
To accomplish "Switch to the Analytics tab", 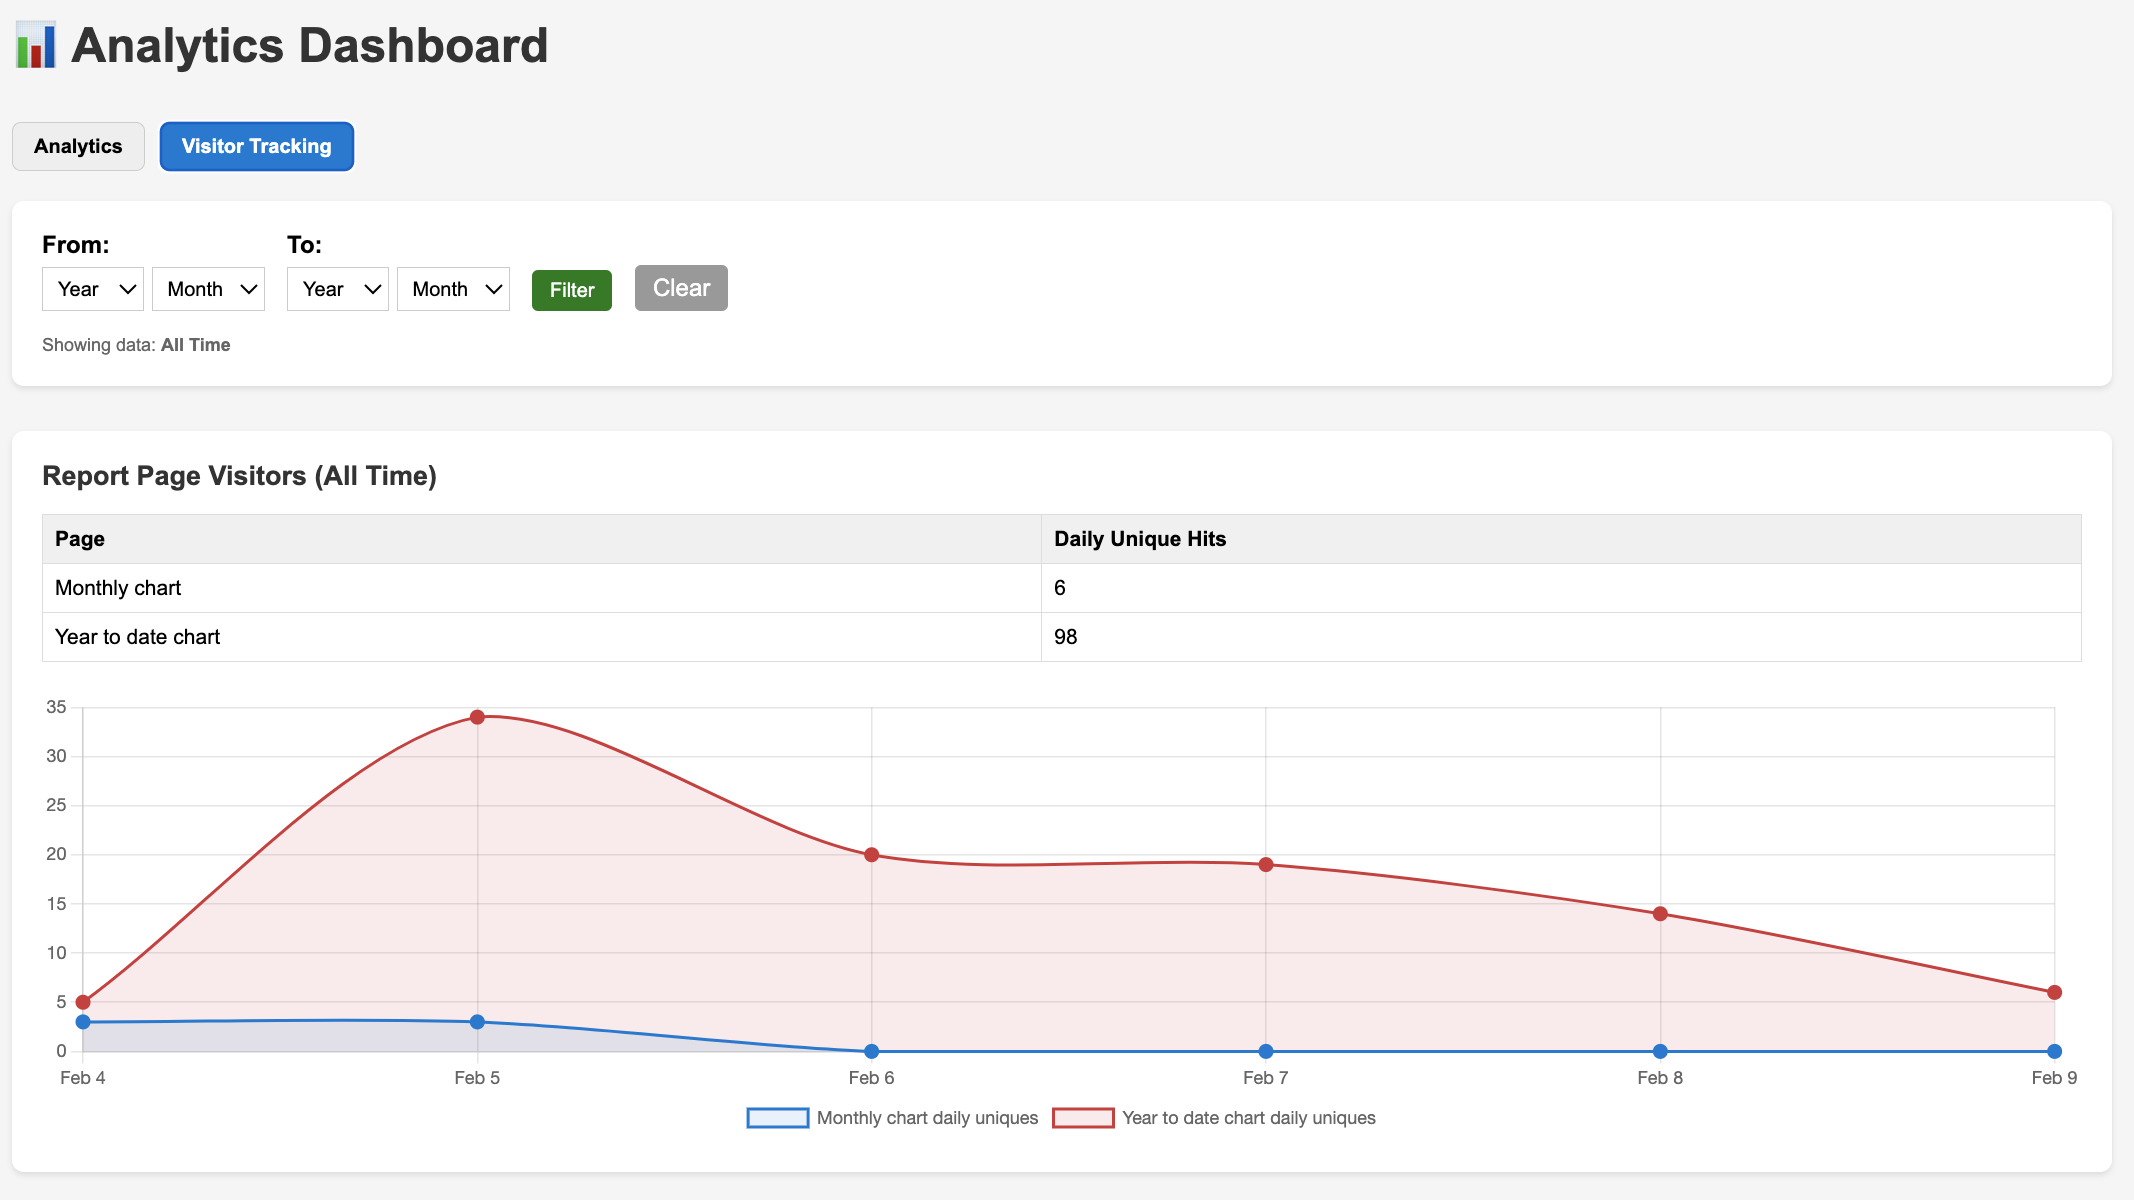I will [78, 146].
